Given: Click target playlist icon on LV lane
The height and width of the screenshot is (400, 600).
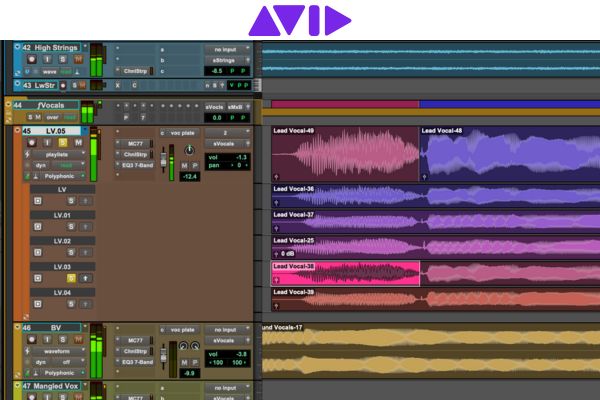Looking at the screenshot, I should click(38, 201).
